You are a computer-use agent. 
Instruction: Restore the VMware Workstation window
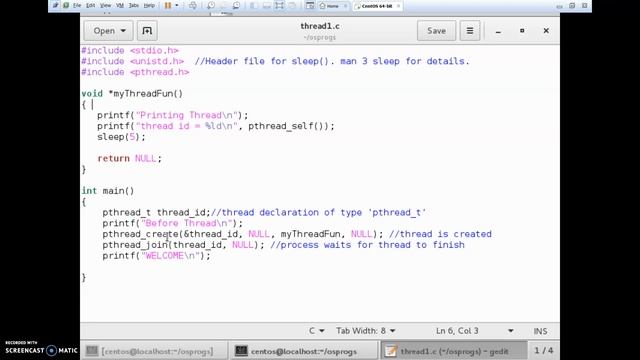[572, 6]
